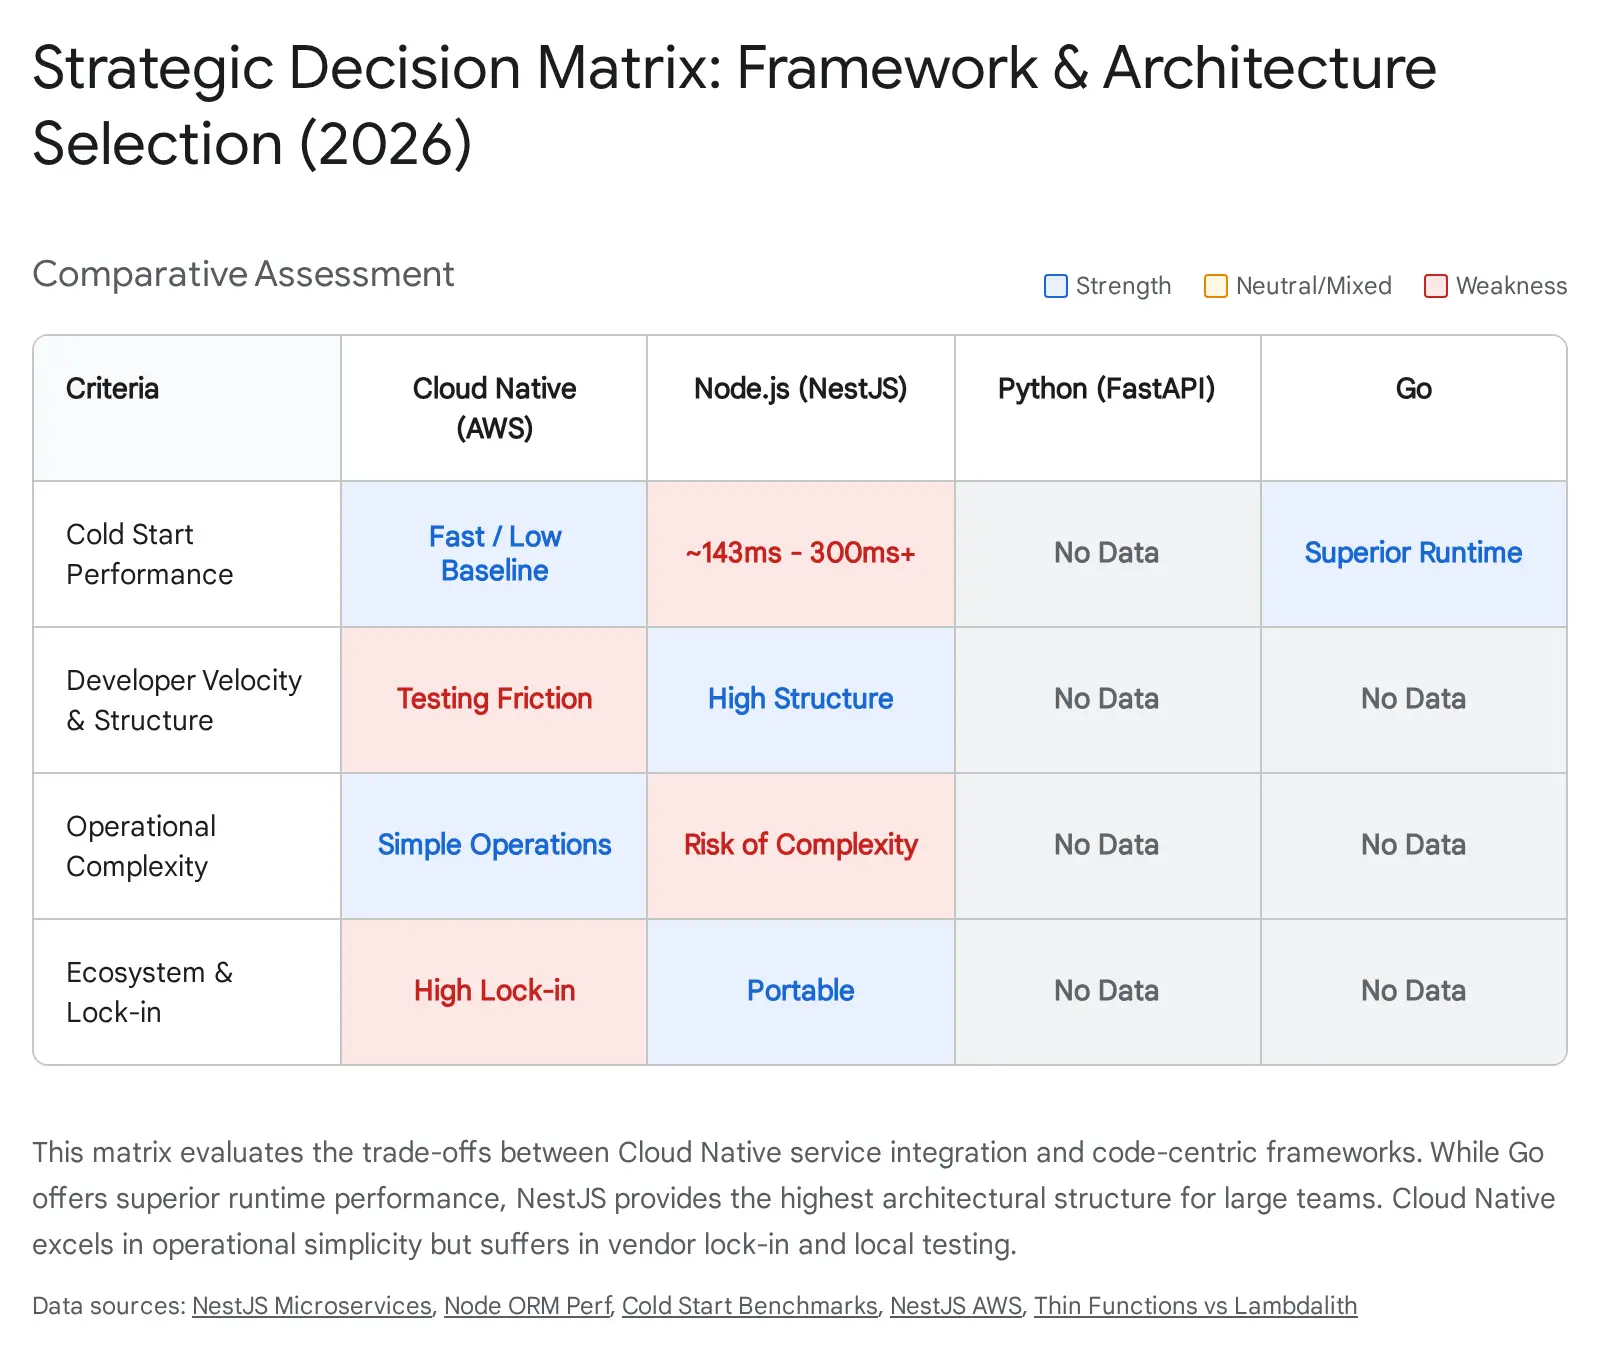Click the High Lock-in cell
Screen dimensions: 1600x1354
(x=494, y=991)
